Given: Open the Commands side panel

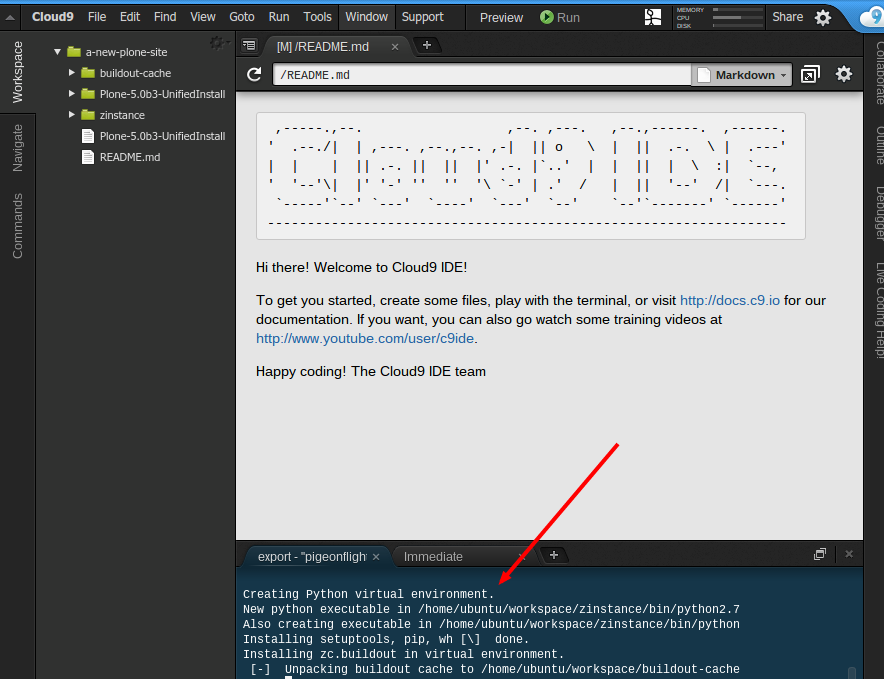Looking at the screenshot, I should 17,226.
